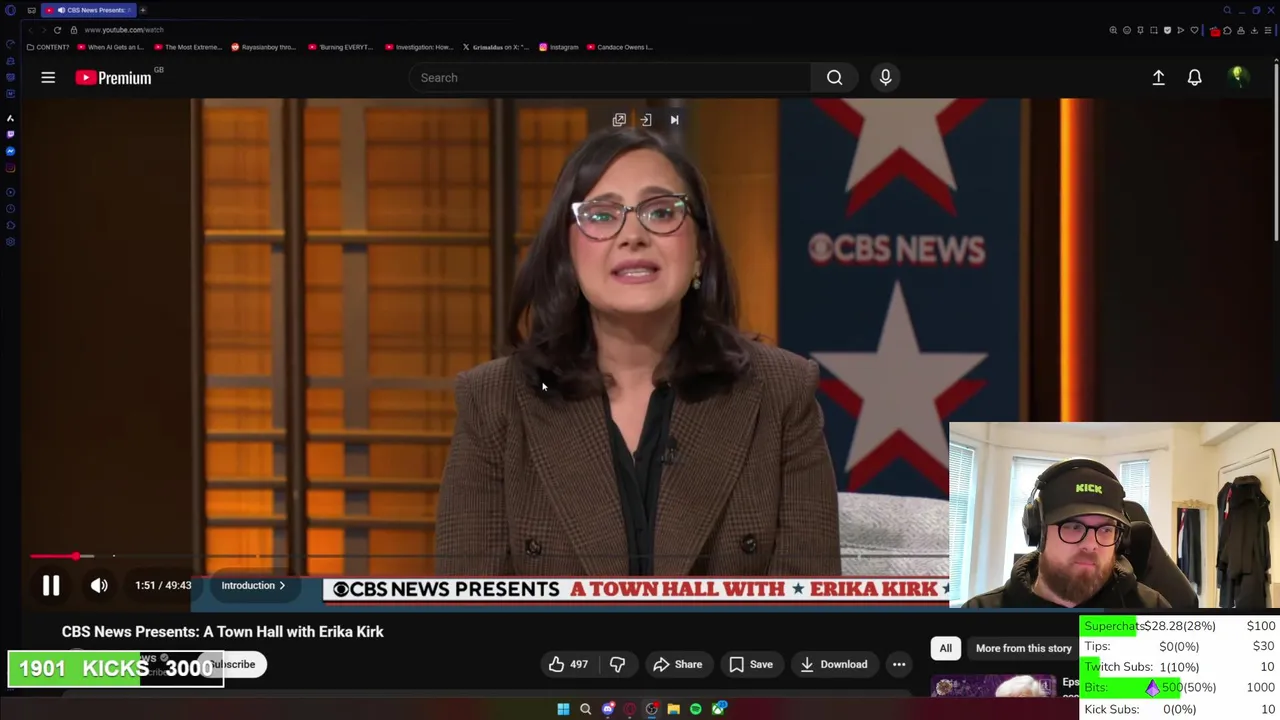Open Instagram bookmark
This screenshot has height=720, width=1280.
click(x=559, y=47)
